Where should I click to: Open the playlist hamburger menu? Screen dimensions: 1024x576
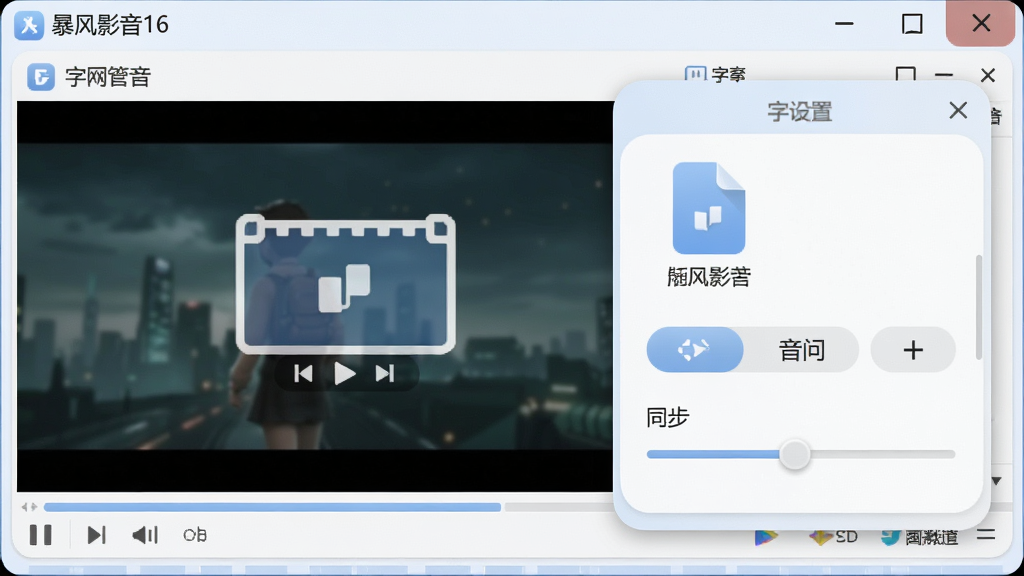point(986,534)
